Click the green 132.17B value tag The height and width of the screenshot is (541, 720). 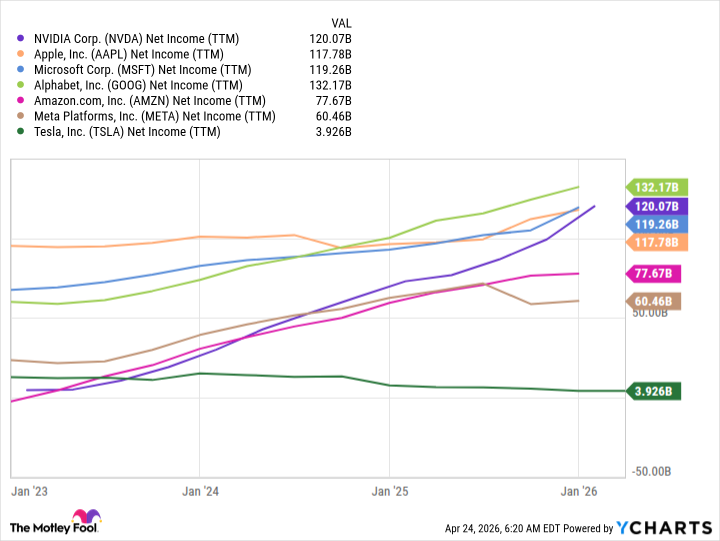[655, 187]
